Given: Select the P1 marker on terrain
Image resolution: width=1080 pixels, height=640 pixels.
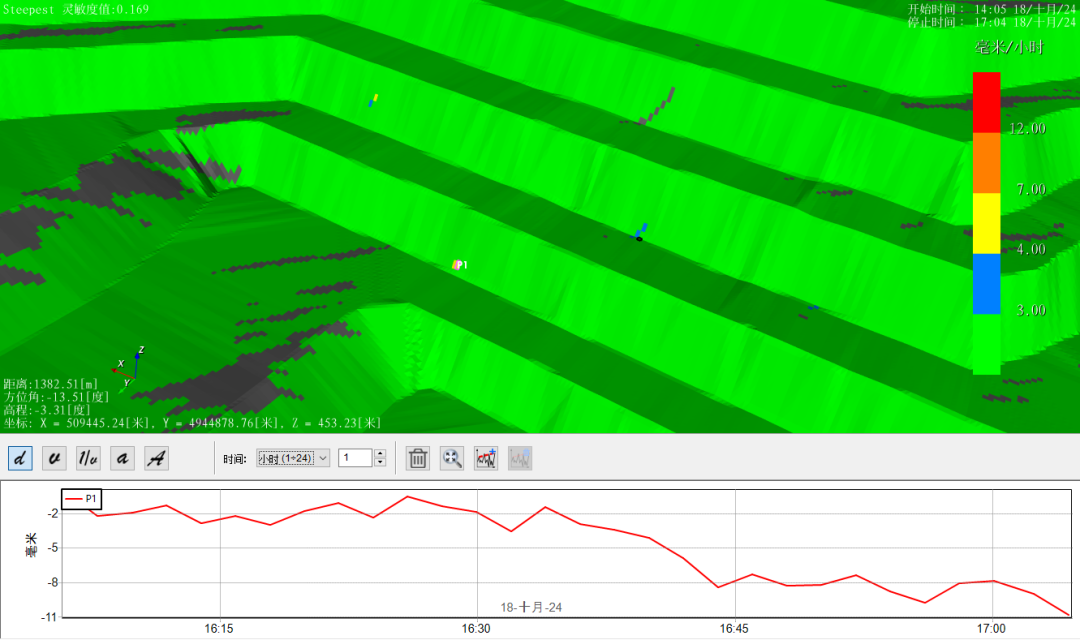Looking at the screenshot, I should tap(458, 265).
